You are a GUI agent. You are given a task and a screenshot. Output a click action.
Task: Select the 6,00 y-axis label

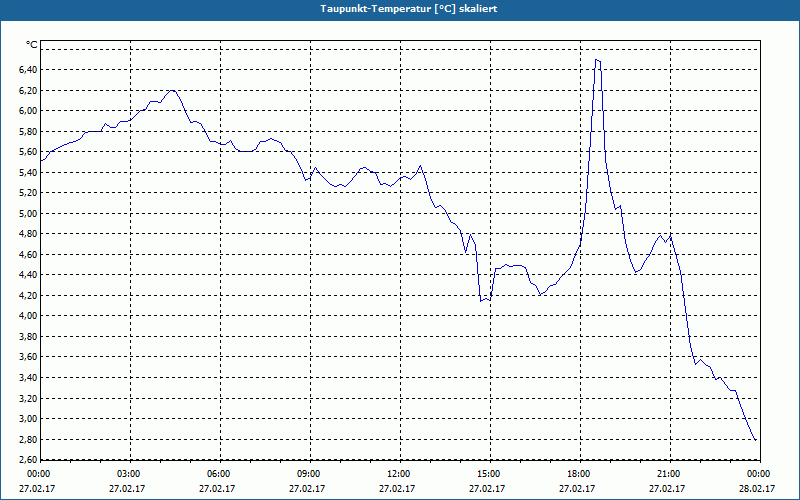(x=28, y=111)
